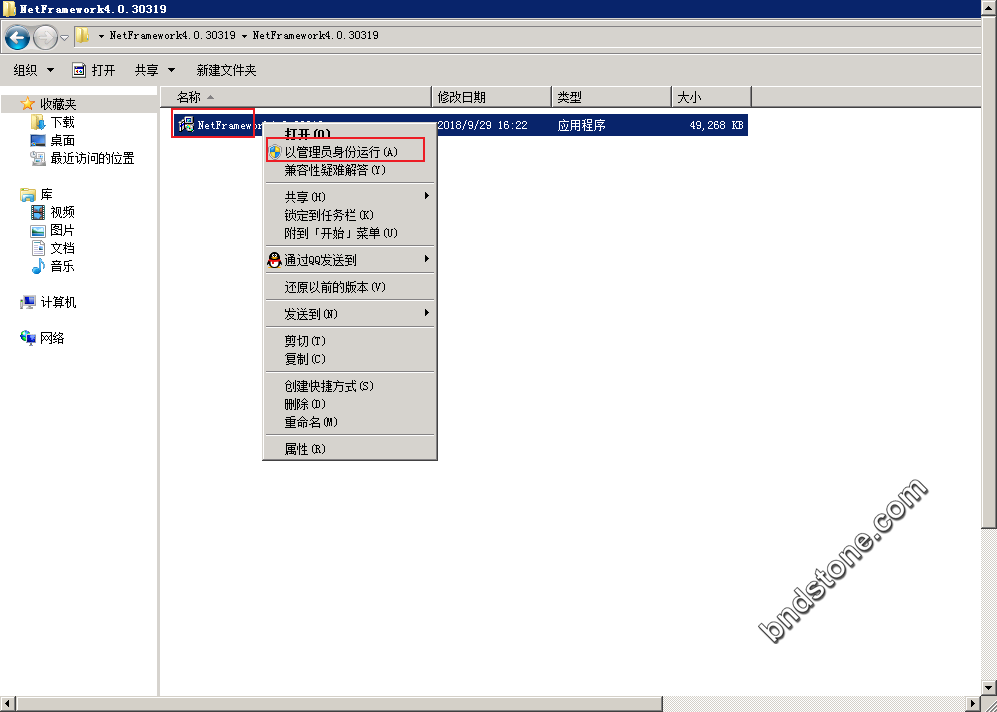Select the 下载 folder icon
Viewport: 997px width, 712px height.
(38, 122)
